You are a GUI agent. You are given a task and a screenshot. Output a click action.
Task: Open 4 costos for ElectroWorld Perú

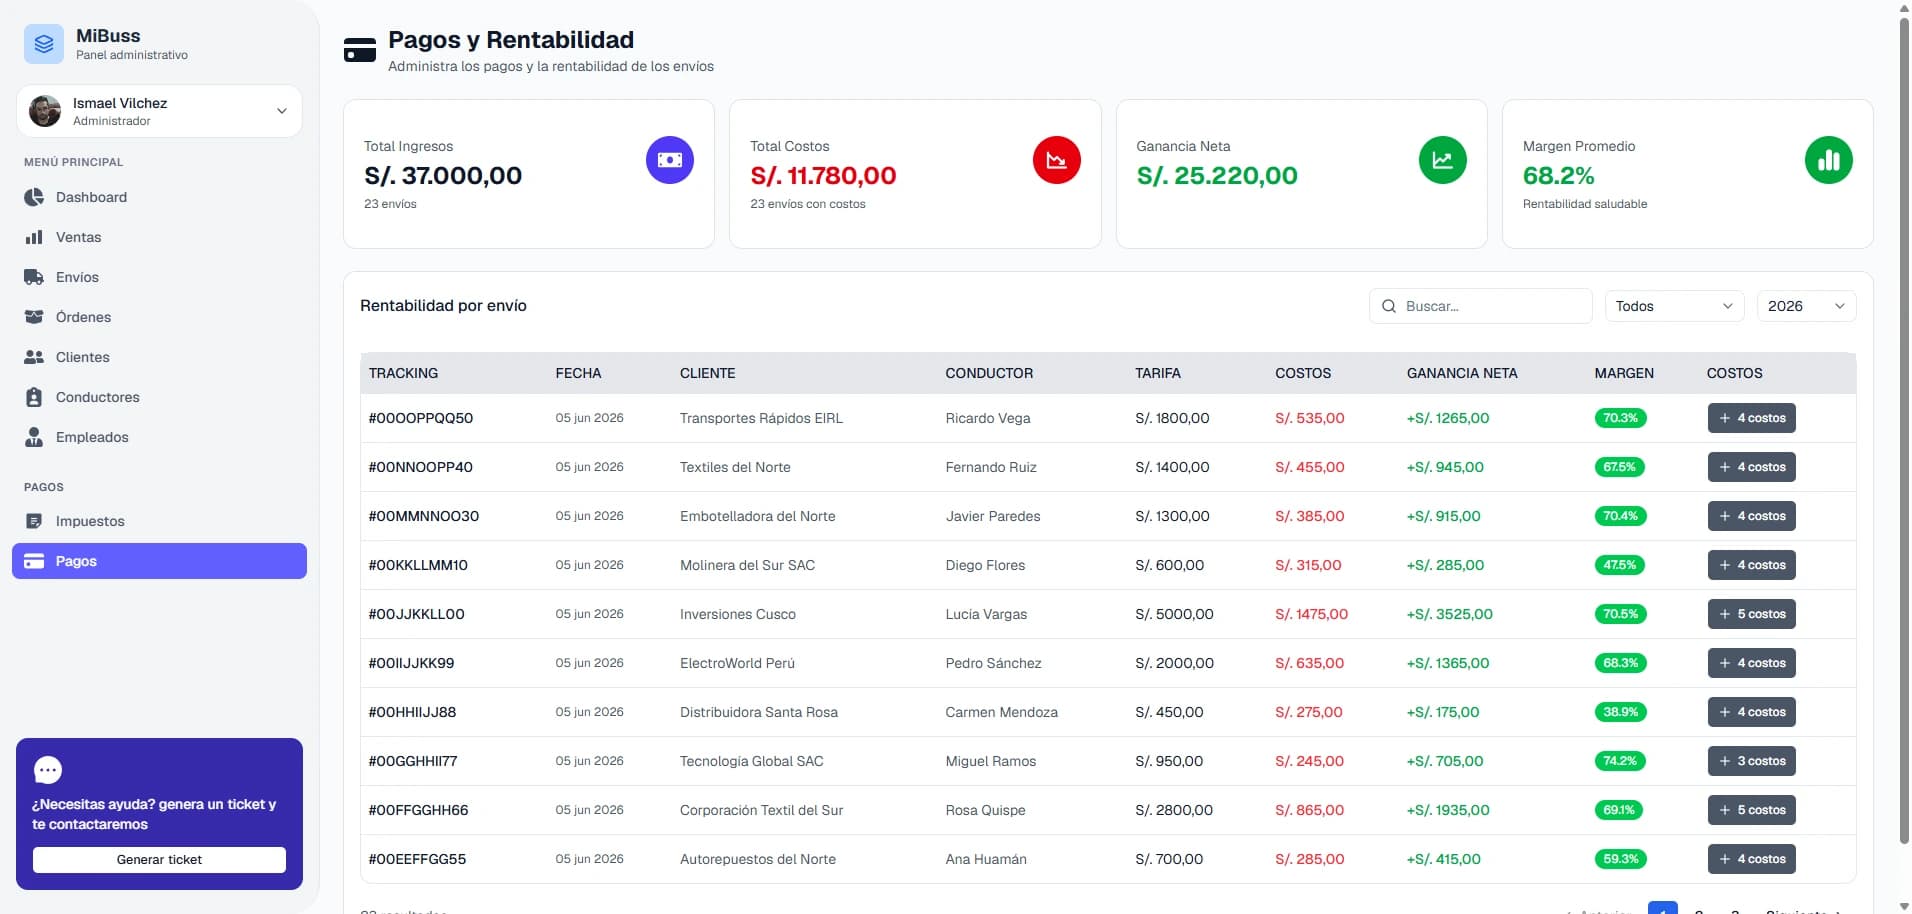click(x=1751, y=663)
